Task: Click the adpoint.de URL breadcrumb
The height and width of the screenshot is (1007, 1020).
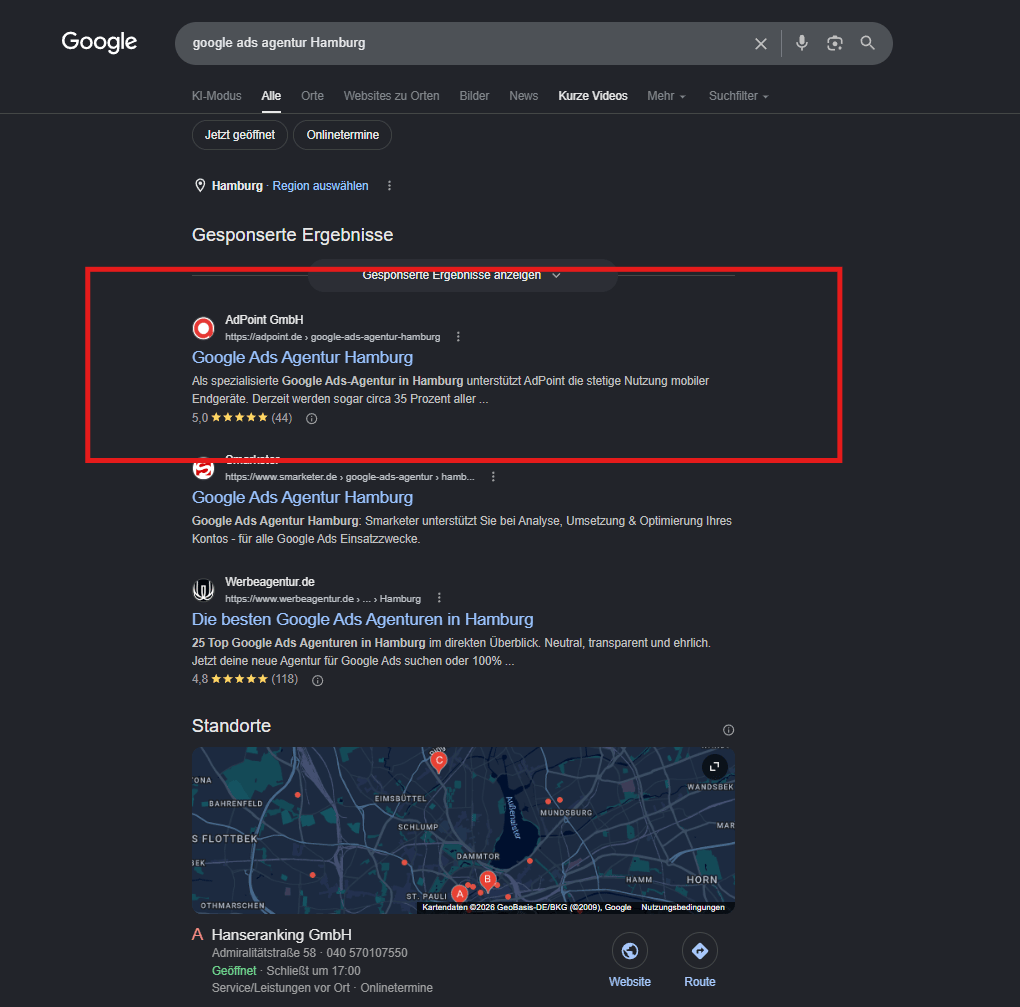Action: tap(332, 336)
